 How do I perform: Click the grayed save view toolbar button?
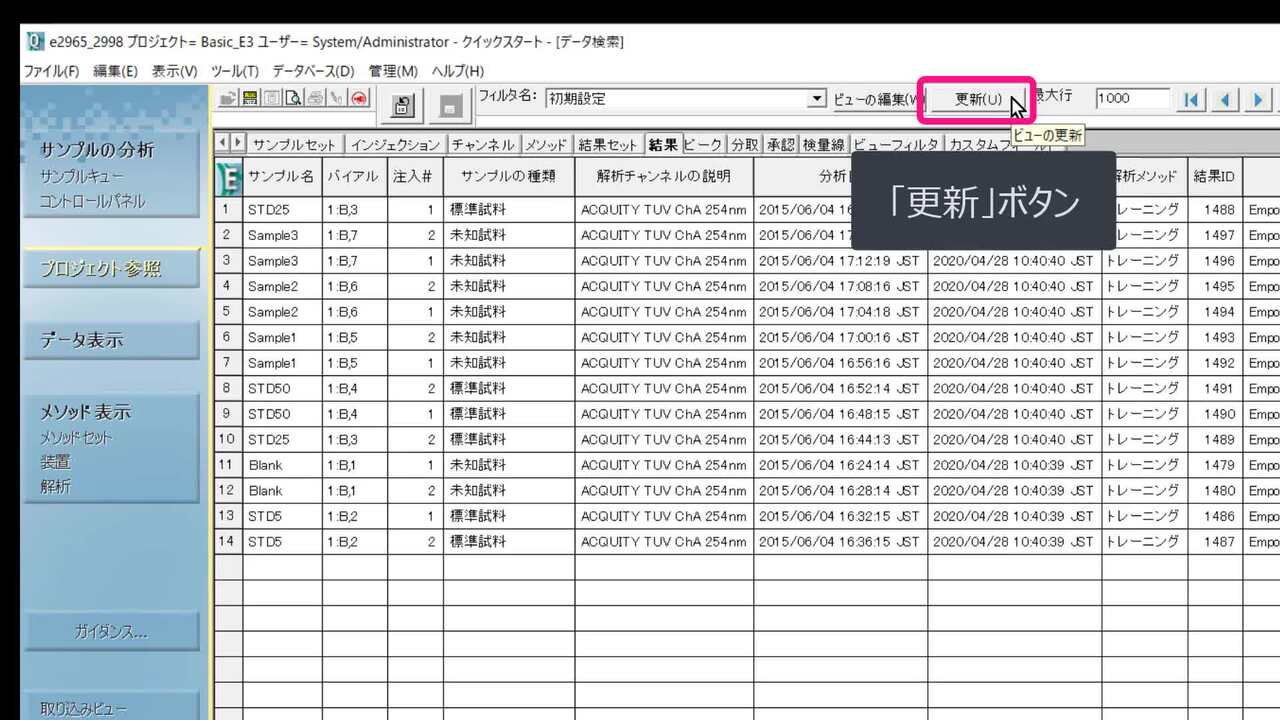pyautogui.click(x=451, y=106)
